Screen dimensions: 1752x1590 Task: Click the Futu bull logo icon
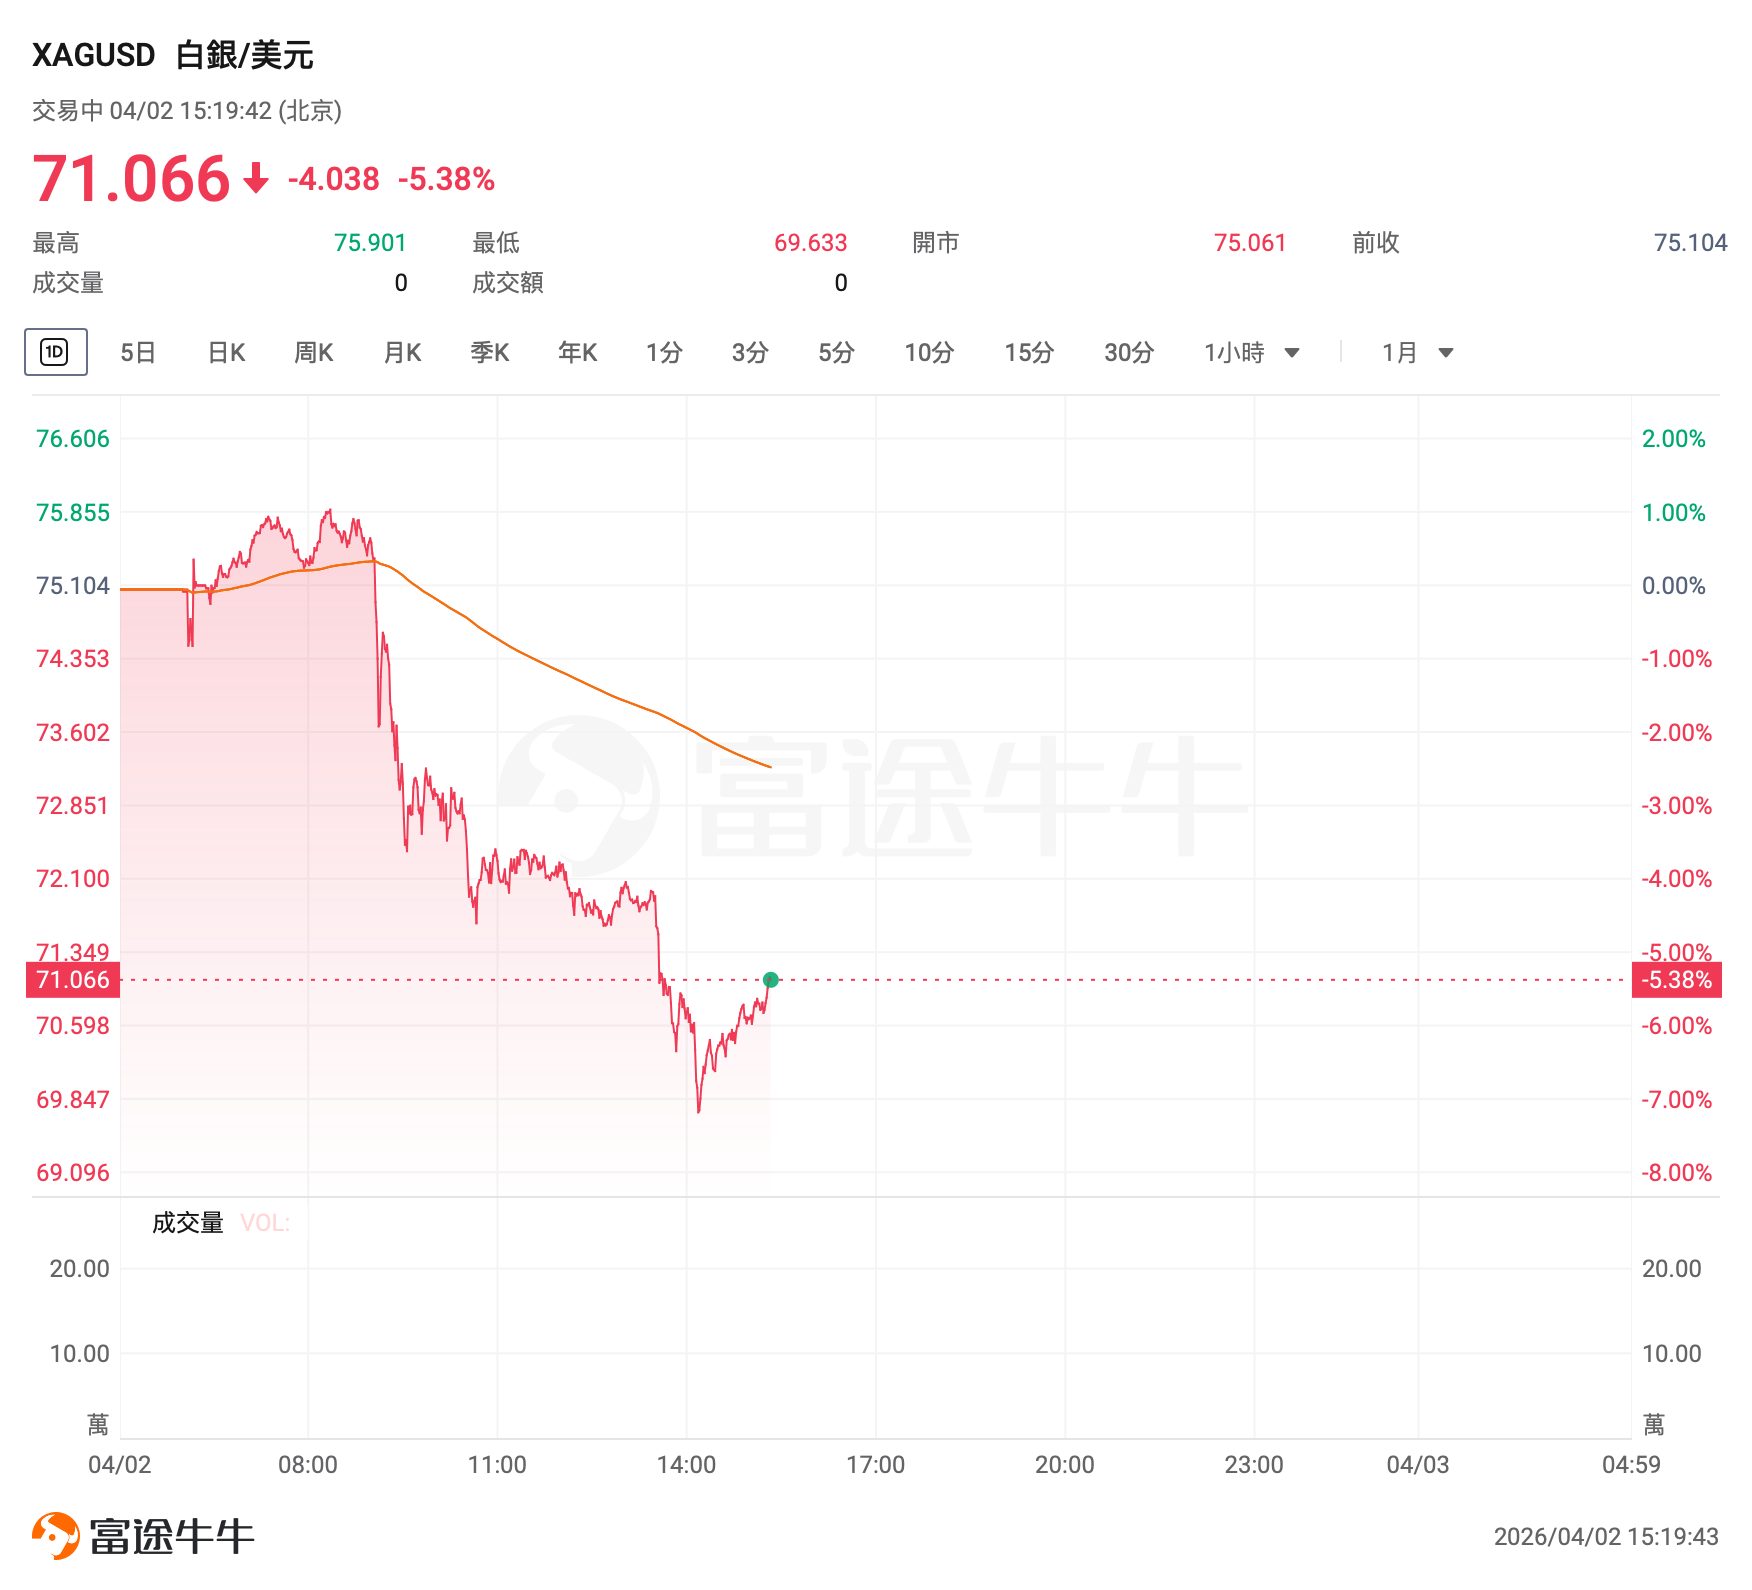pyautogui.click(x=56, y=1535)
